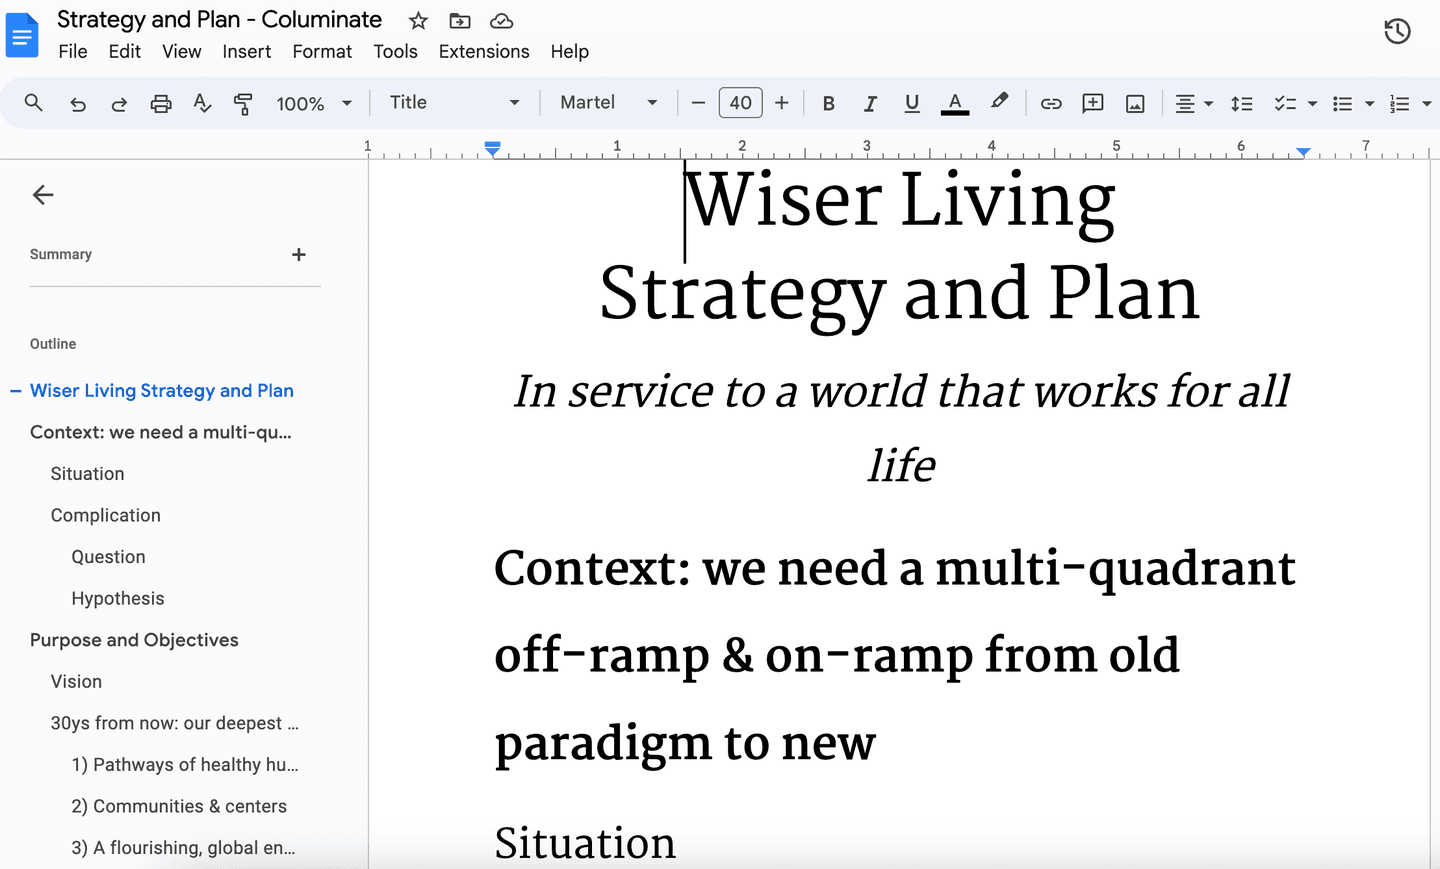Select the Paint format tool
This screenshot has height=869, width=1440.
(243, 102)
